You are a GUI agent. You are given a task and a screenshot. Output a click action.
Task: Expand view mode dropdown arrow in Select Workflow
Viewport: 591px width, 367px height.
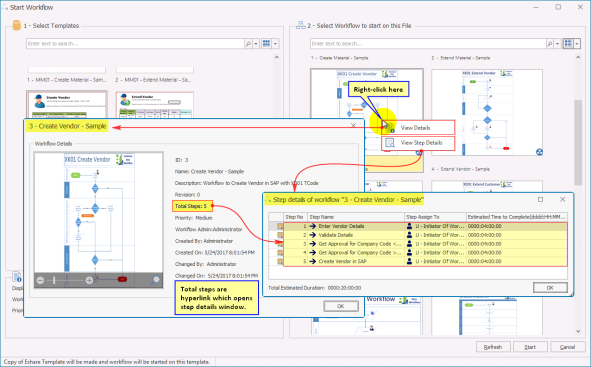(577, 44)
